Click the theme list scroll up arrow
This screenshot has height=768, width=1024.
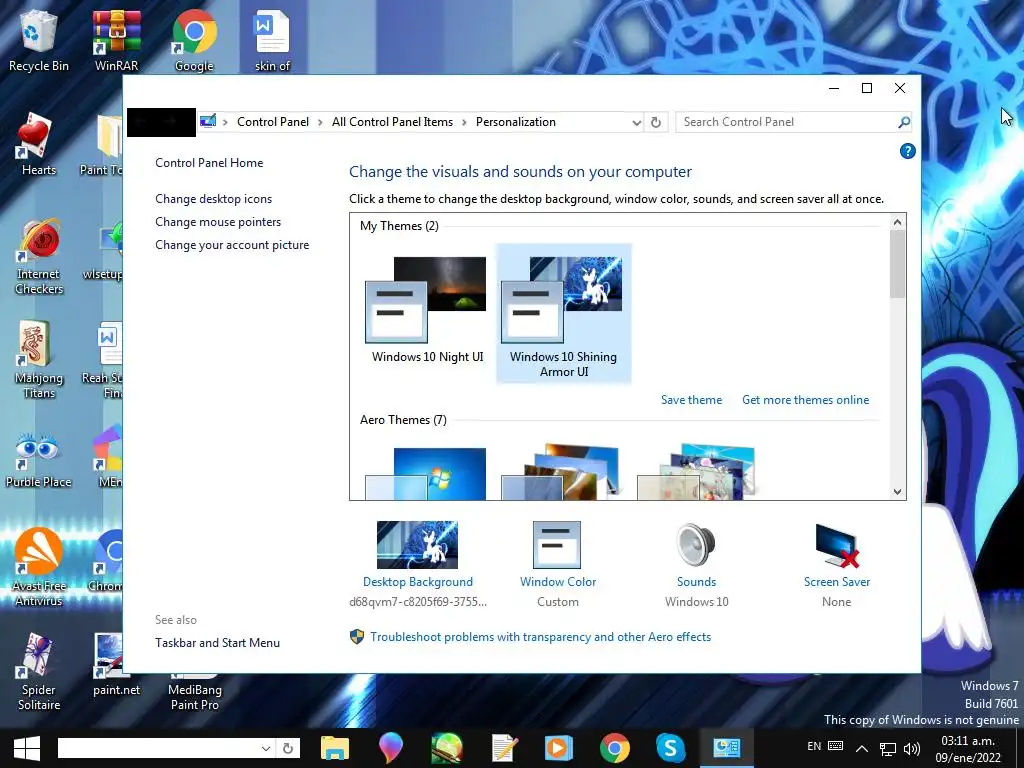click(x=897, y=222)
